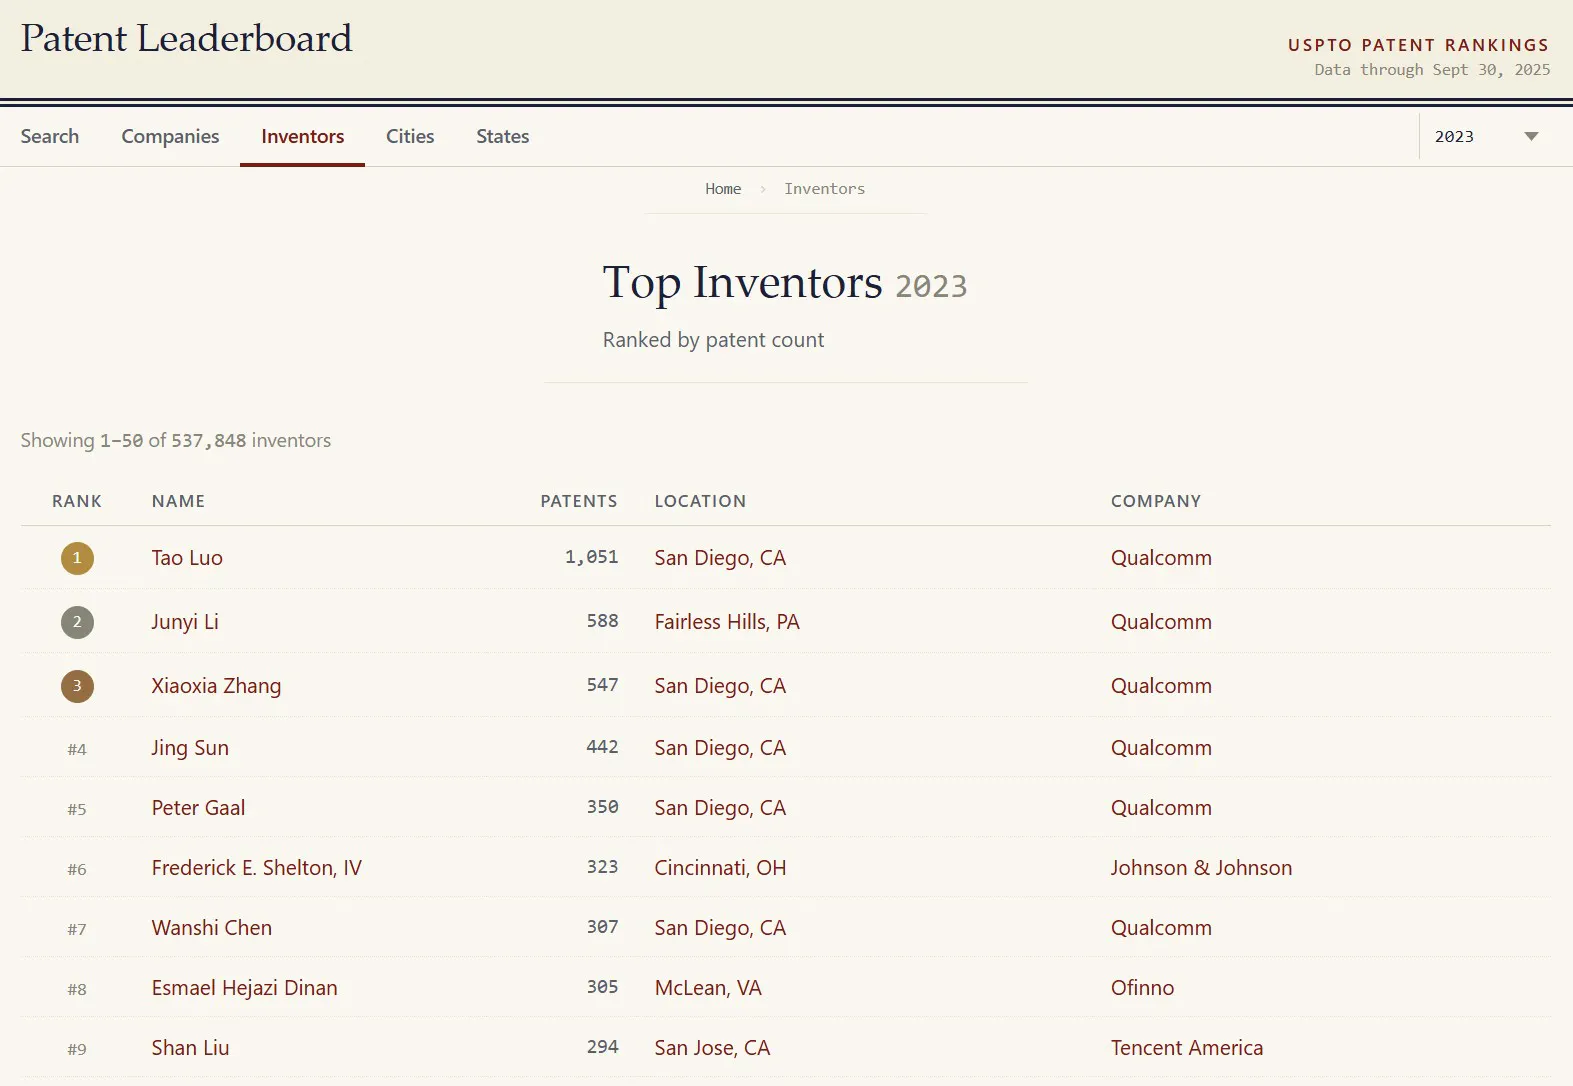
Task: Open Ofinno company link
Action: [x=1143, y=988]
